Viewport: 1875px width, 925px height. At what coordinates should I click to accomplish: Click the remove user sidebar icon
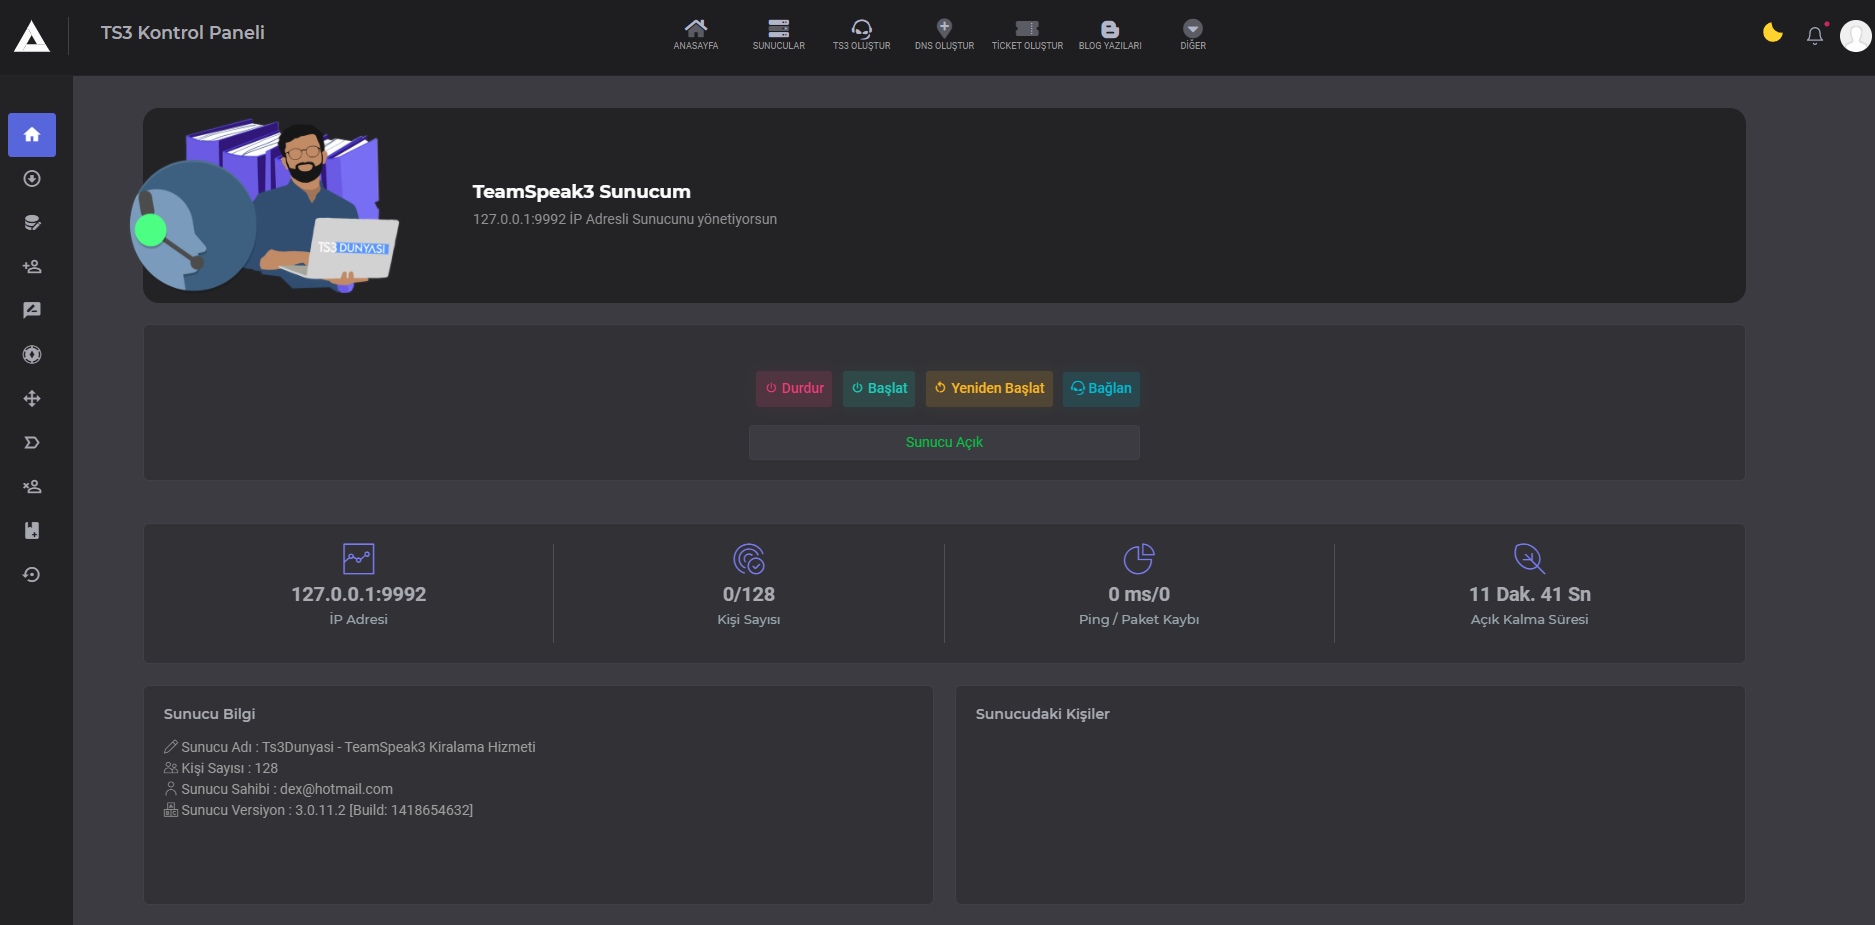click(x=32, y=487)
